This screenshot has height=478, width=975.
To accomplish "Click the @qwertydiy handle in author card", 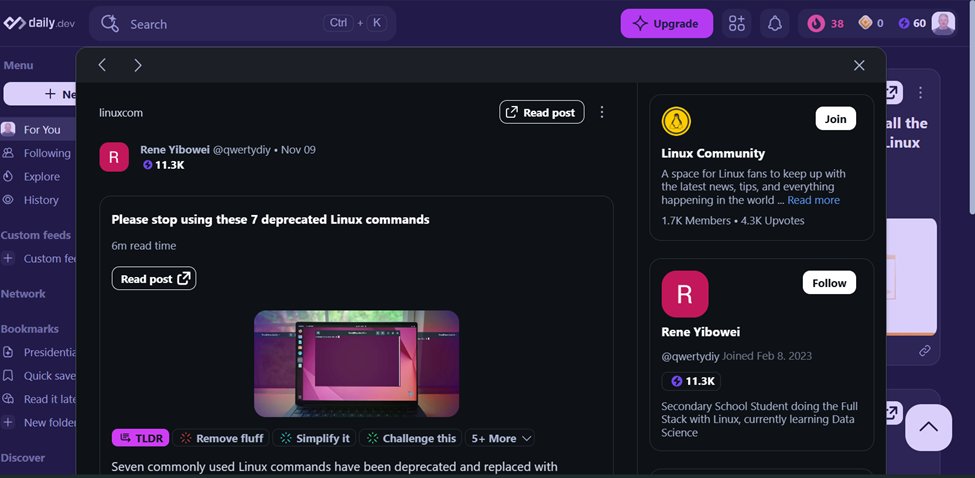I will (x=690, y=356).
